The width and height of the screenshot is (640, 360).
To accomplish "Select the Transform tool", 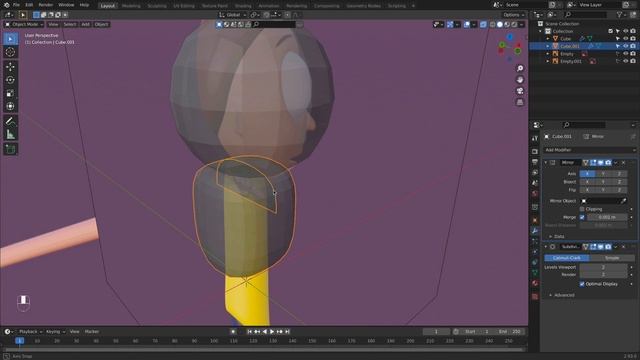I will pyautogui.click(x=11, y=107).
